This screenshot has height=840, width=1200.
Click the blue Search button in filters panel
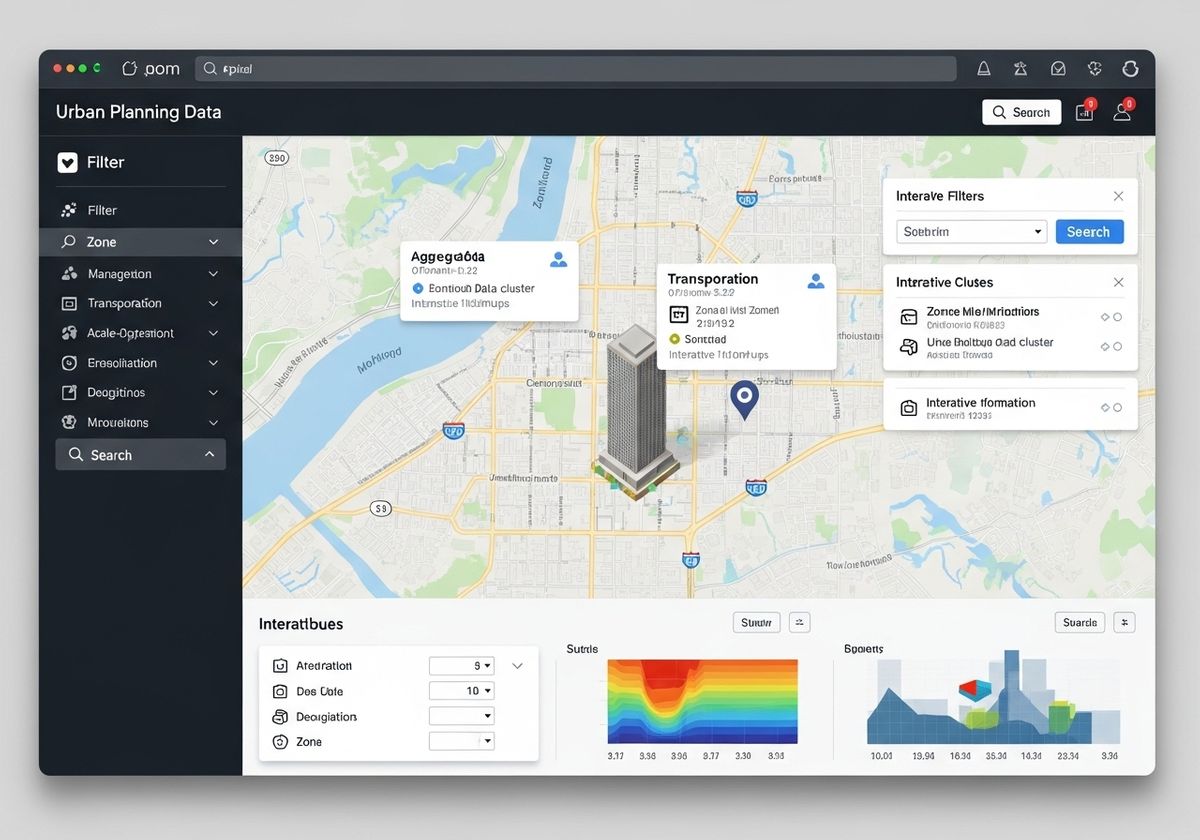tap(1089, 232)
